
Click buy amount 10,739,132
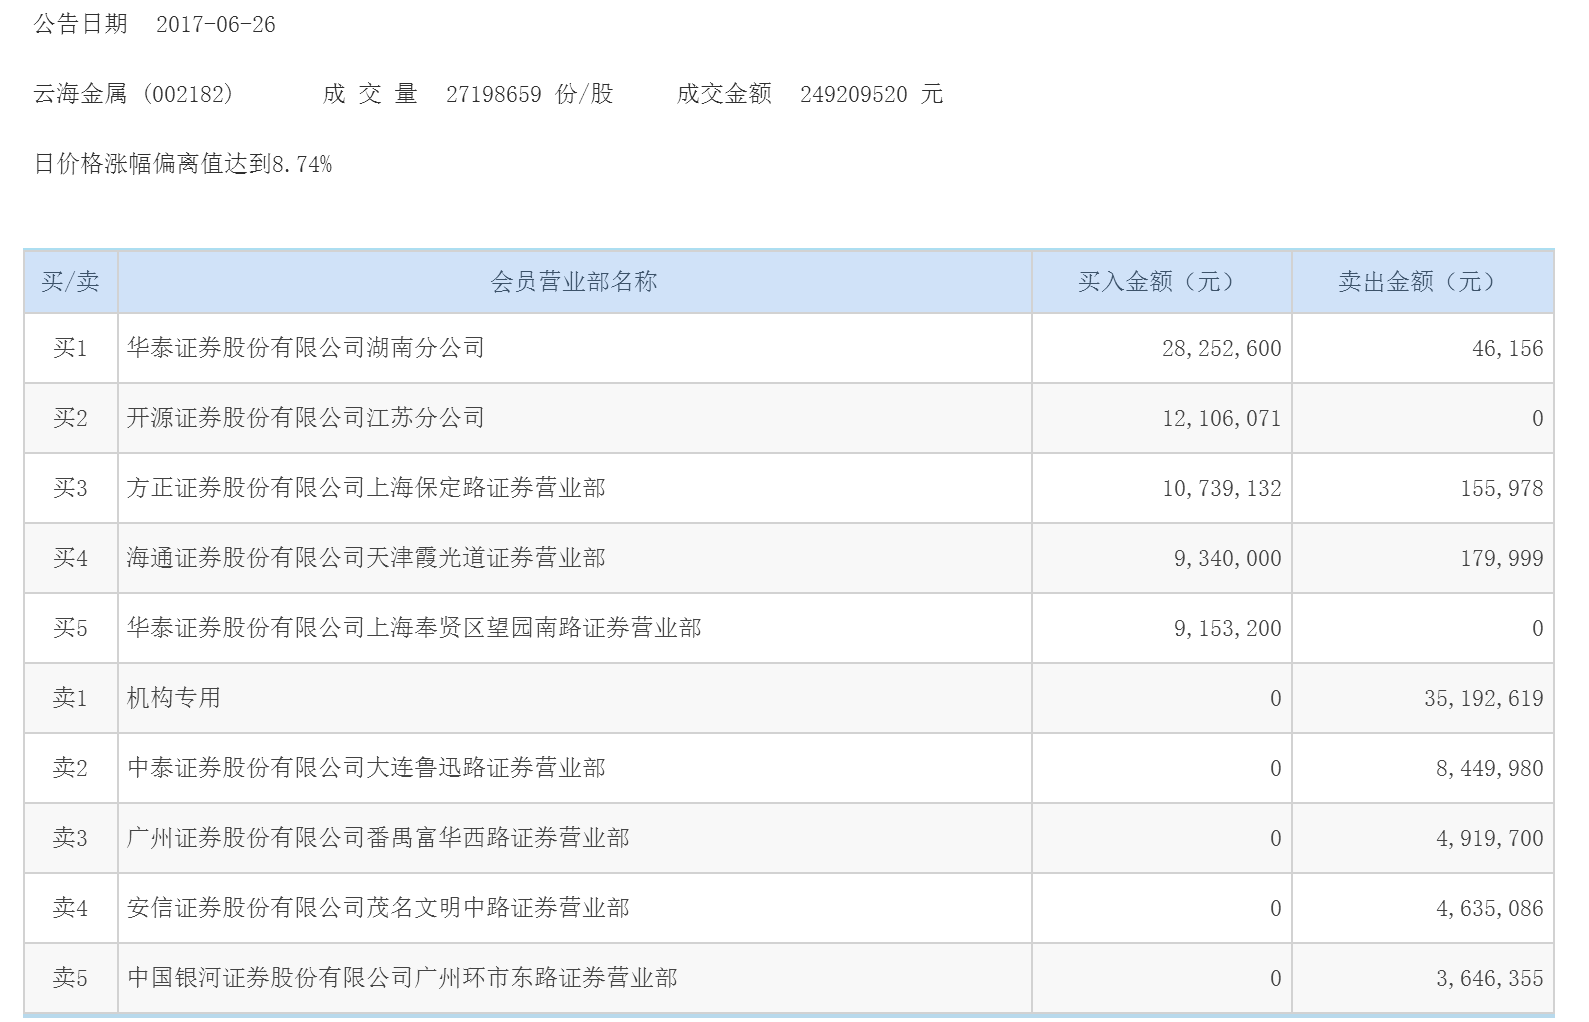coord(1221,489)
